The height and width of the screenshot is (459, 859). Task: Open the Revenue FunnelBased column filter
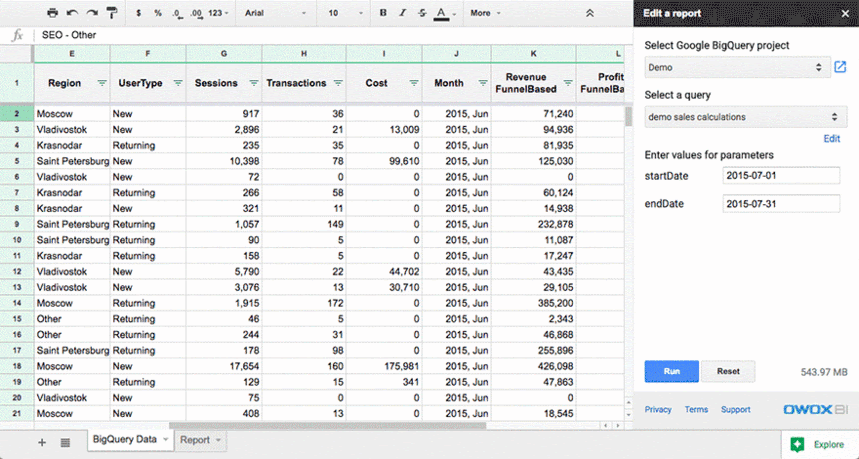(568, 83)
